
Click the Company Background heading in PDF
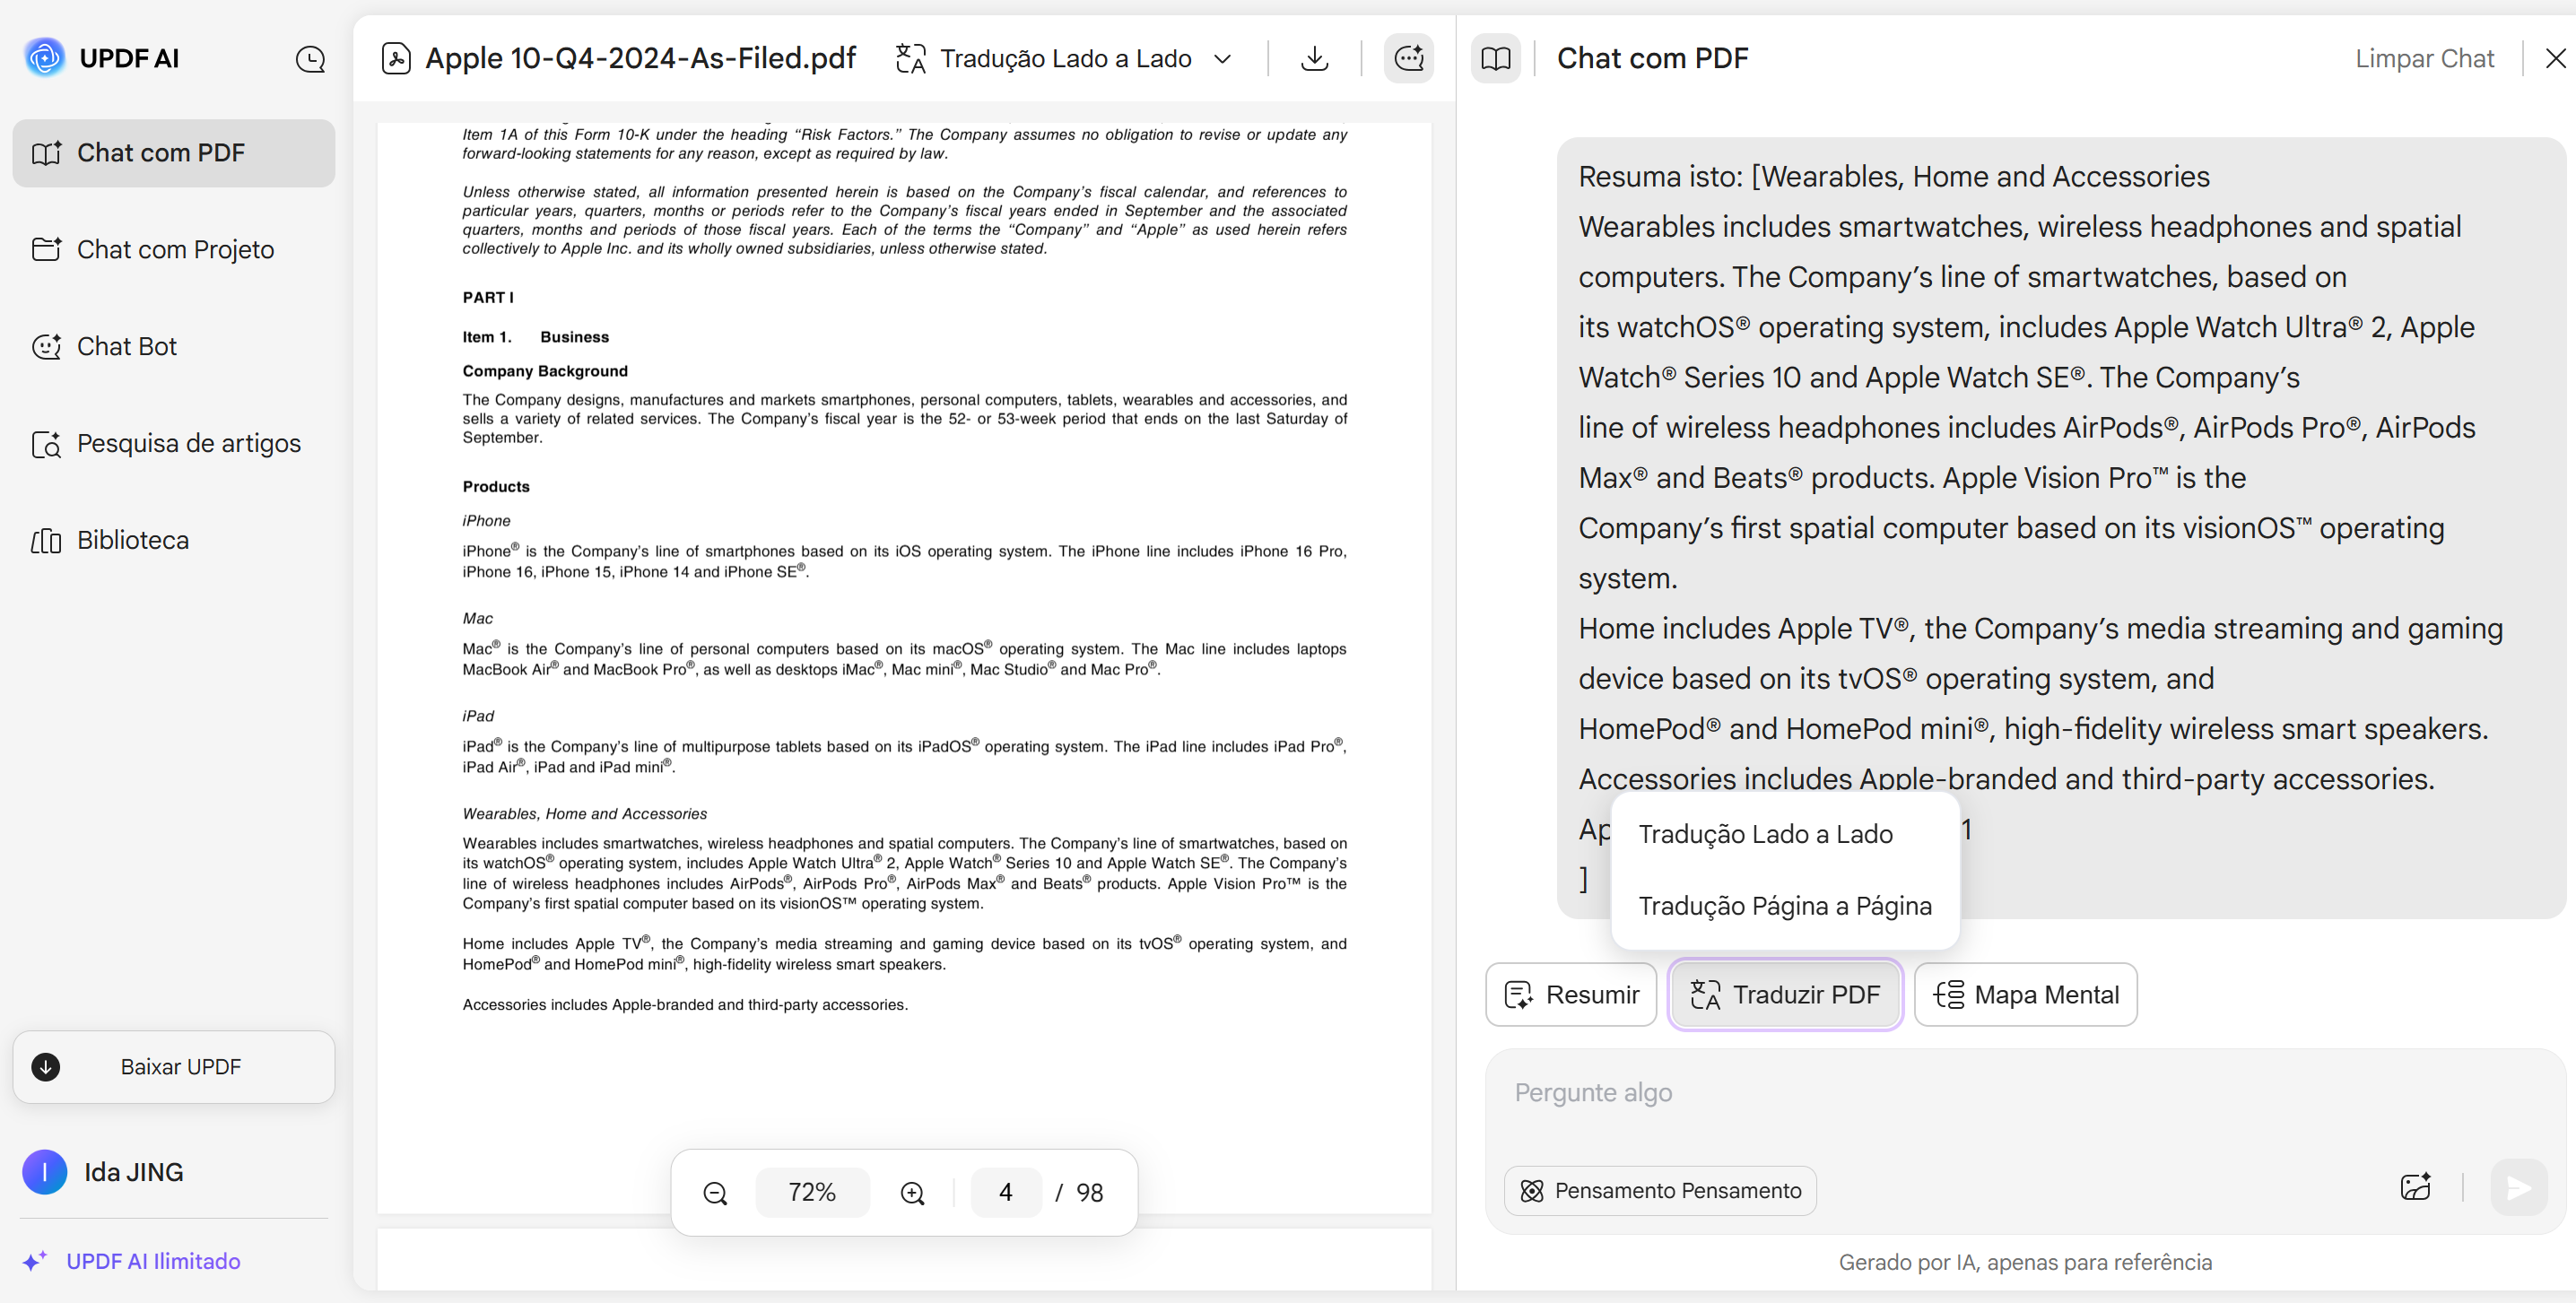545,371
